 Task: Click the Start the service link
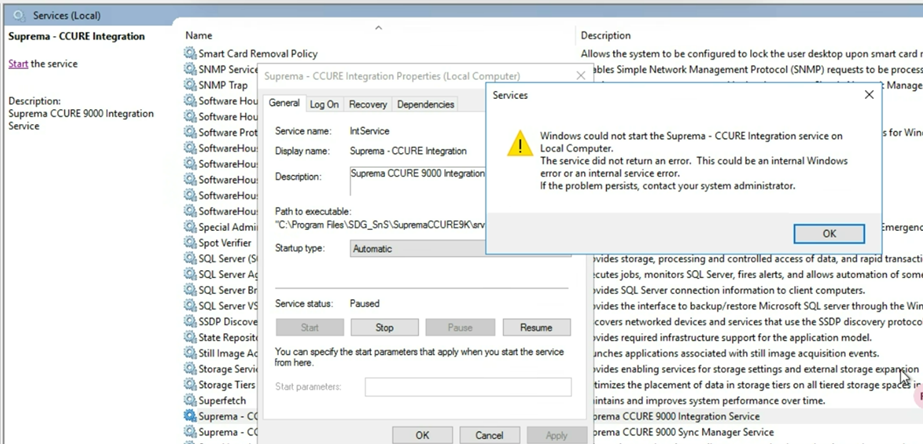click(x=18, y=64)
